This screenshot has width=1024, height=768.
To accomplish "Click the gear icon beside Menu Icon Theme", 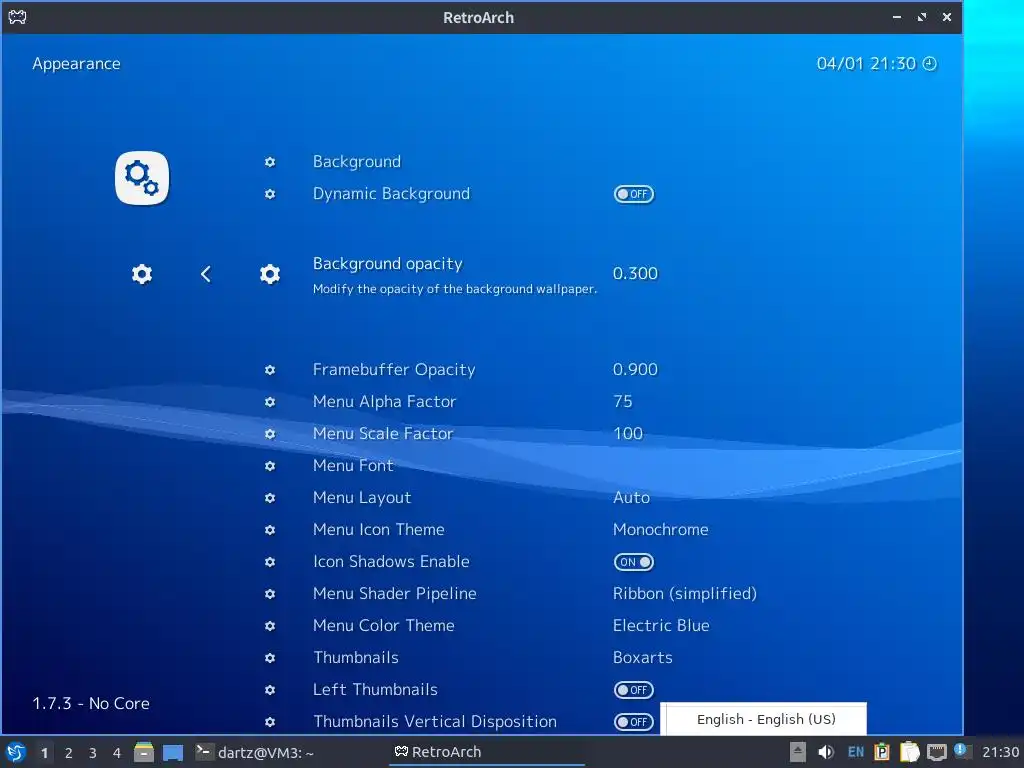I will coord(270,530).
